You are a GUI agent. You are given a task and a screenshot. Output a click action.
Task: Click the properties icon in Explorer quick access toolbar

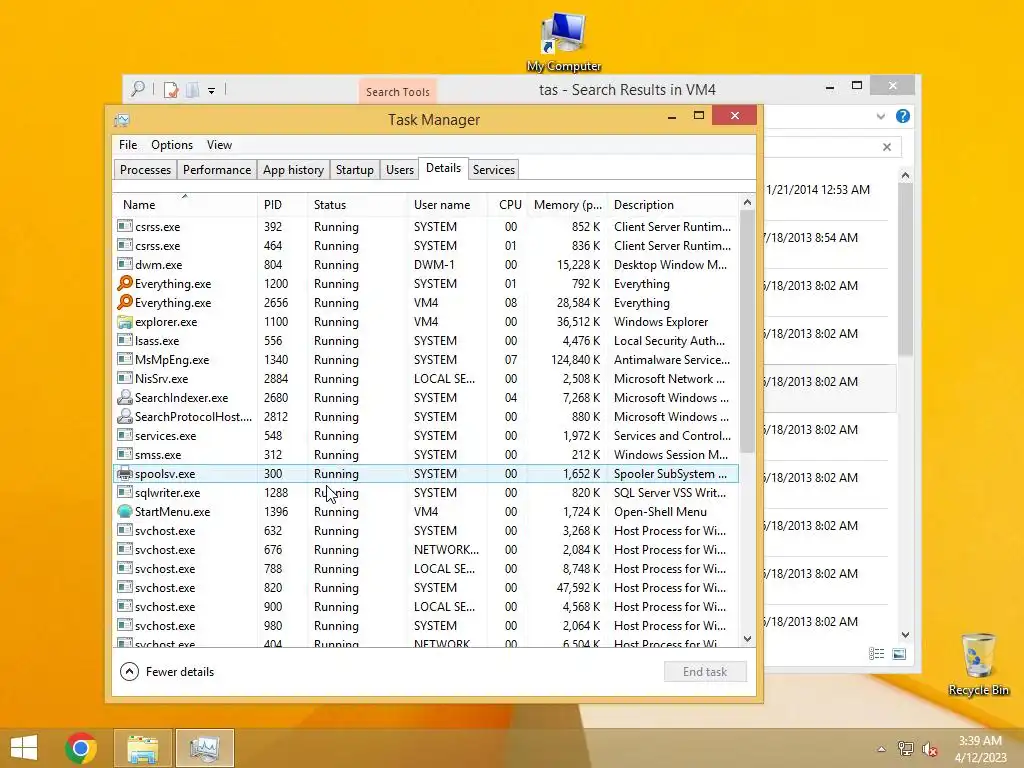click(x=171, y=90)
